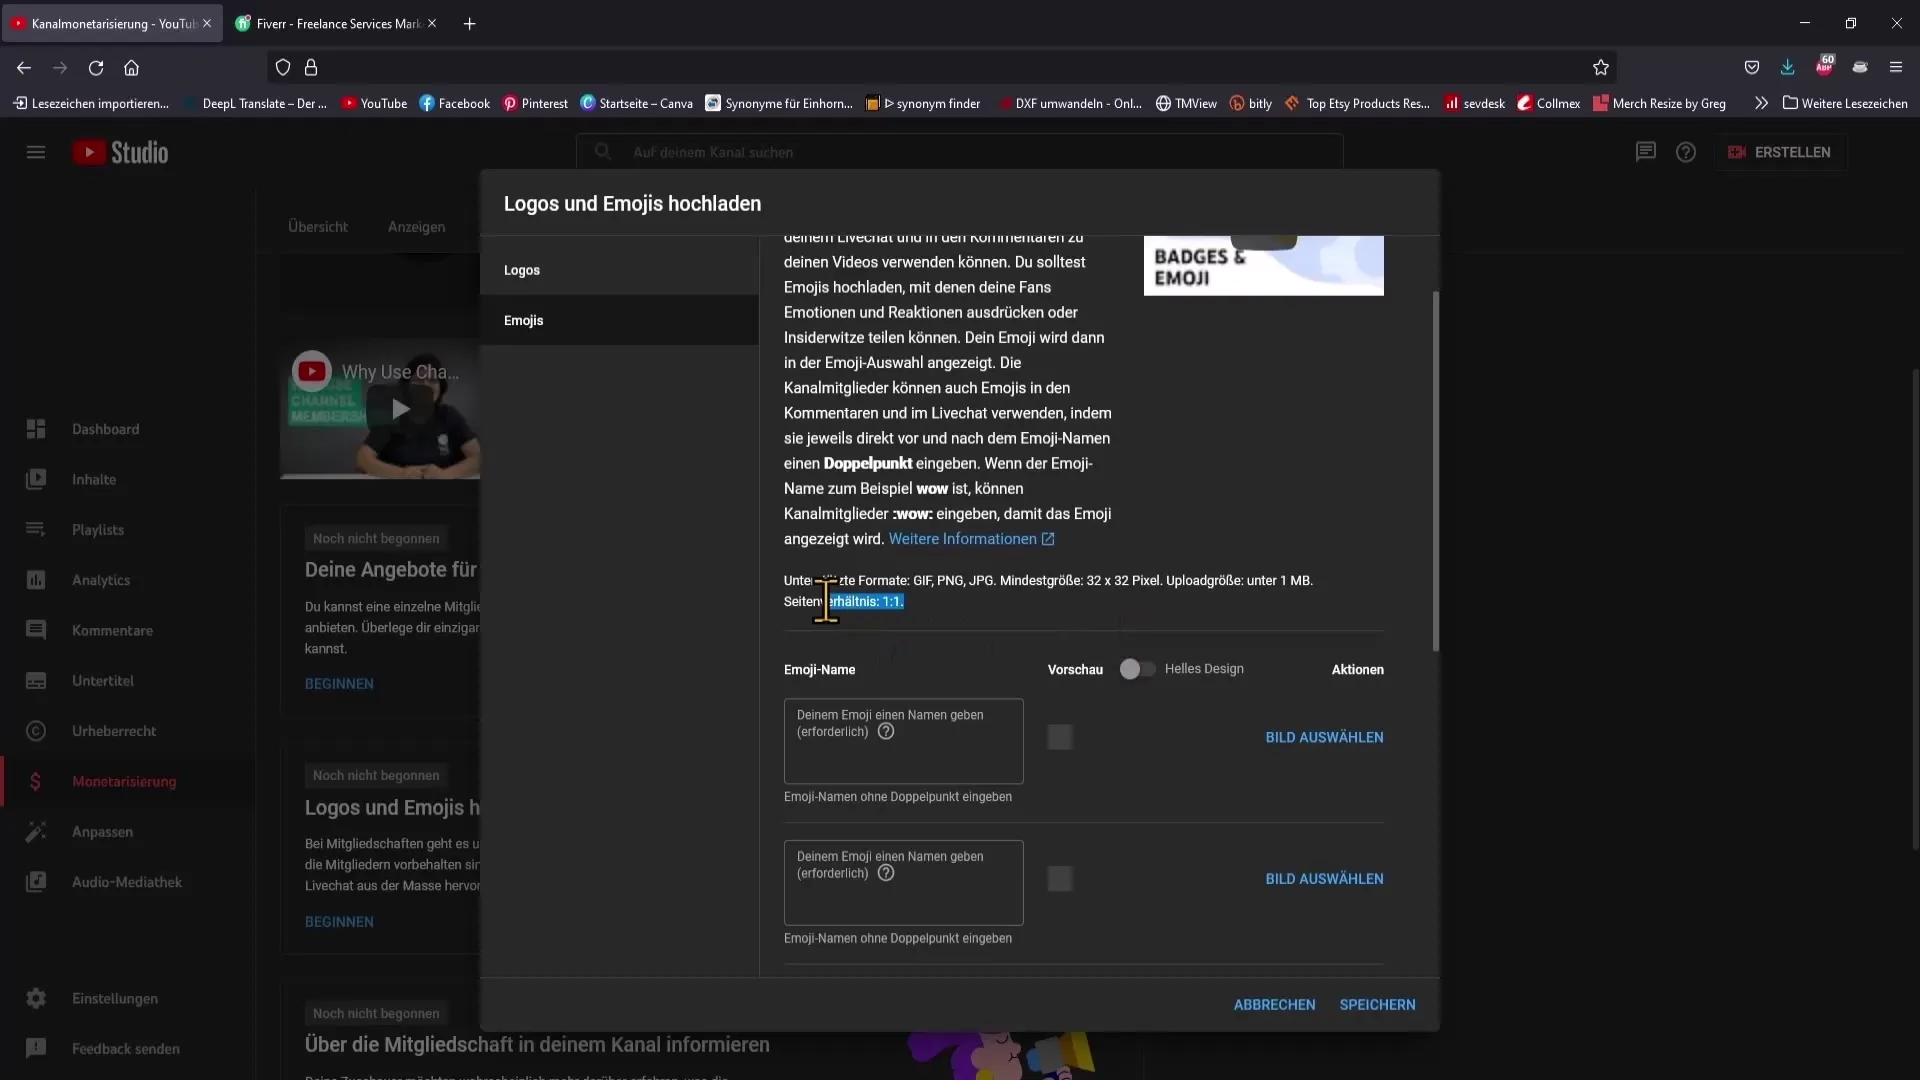Select the Inhalte icon in sidebar
The width and height of the screenshot is (1920, 1080).
pyautogui.click(x=36, y=479)
